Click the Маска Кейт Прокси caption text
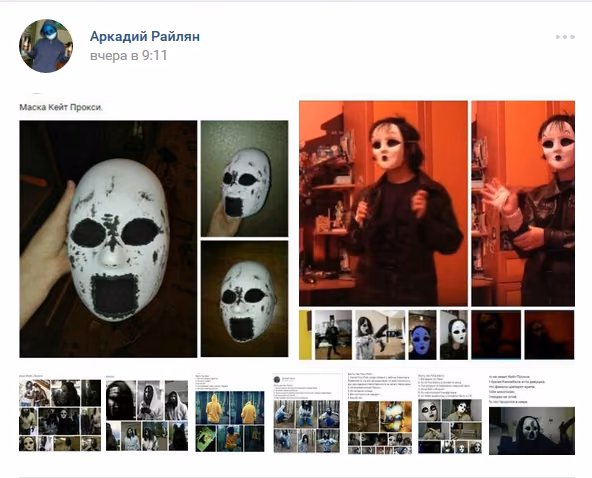592x478 pixels. pos(61,107)
